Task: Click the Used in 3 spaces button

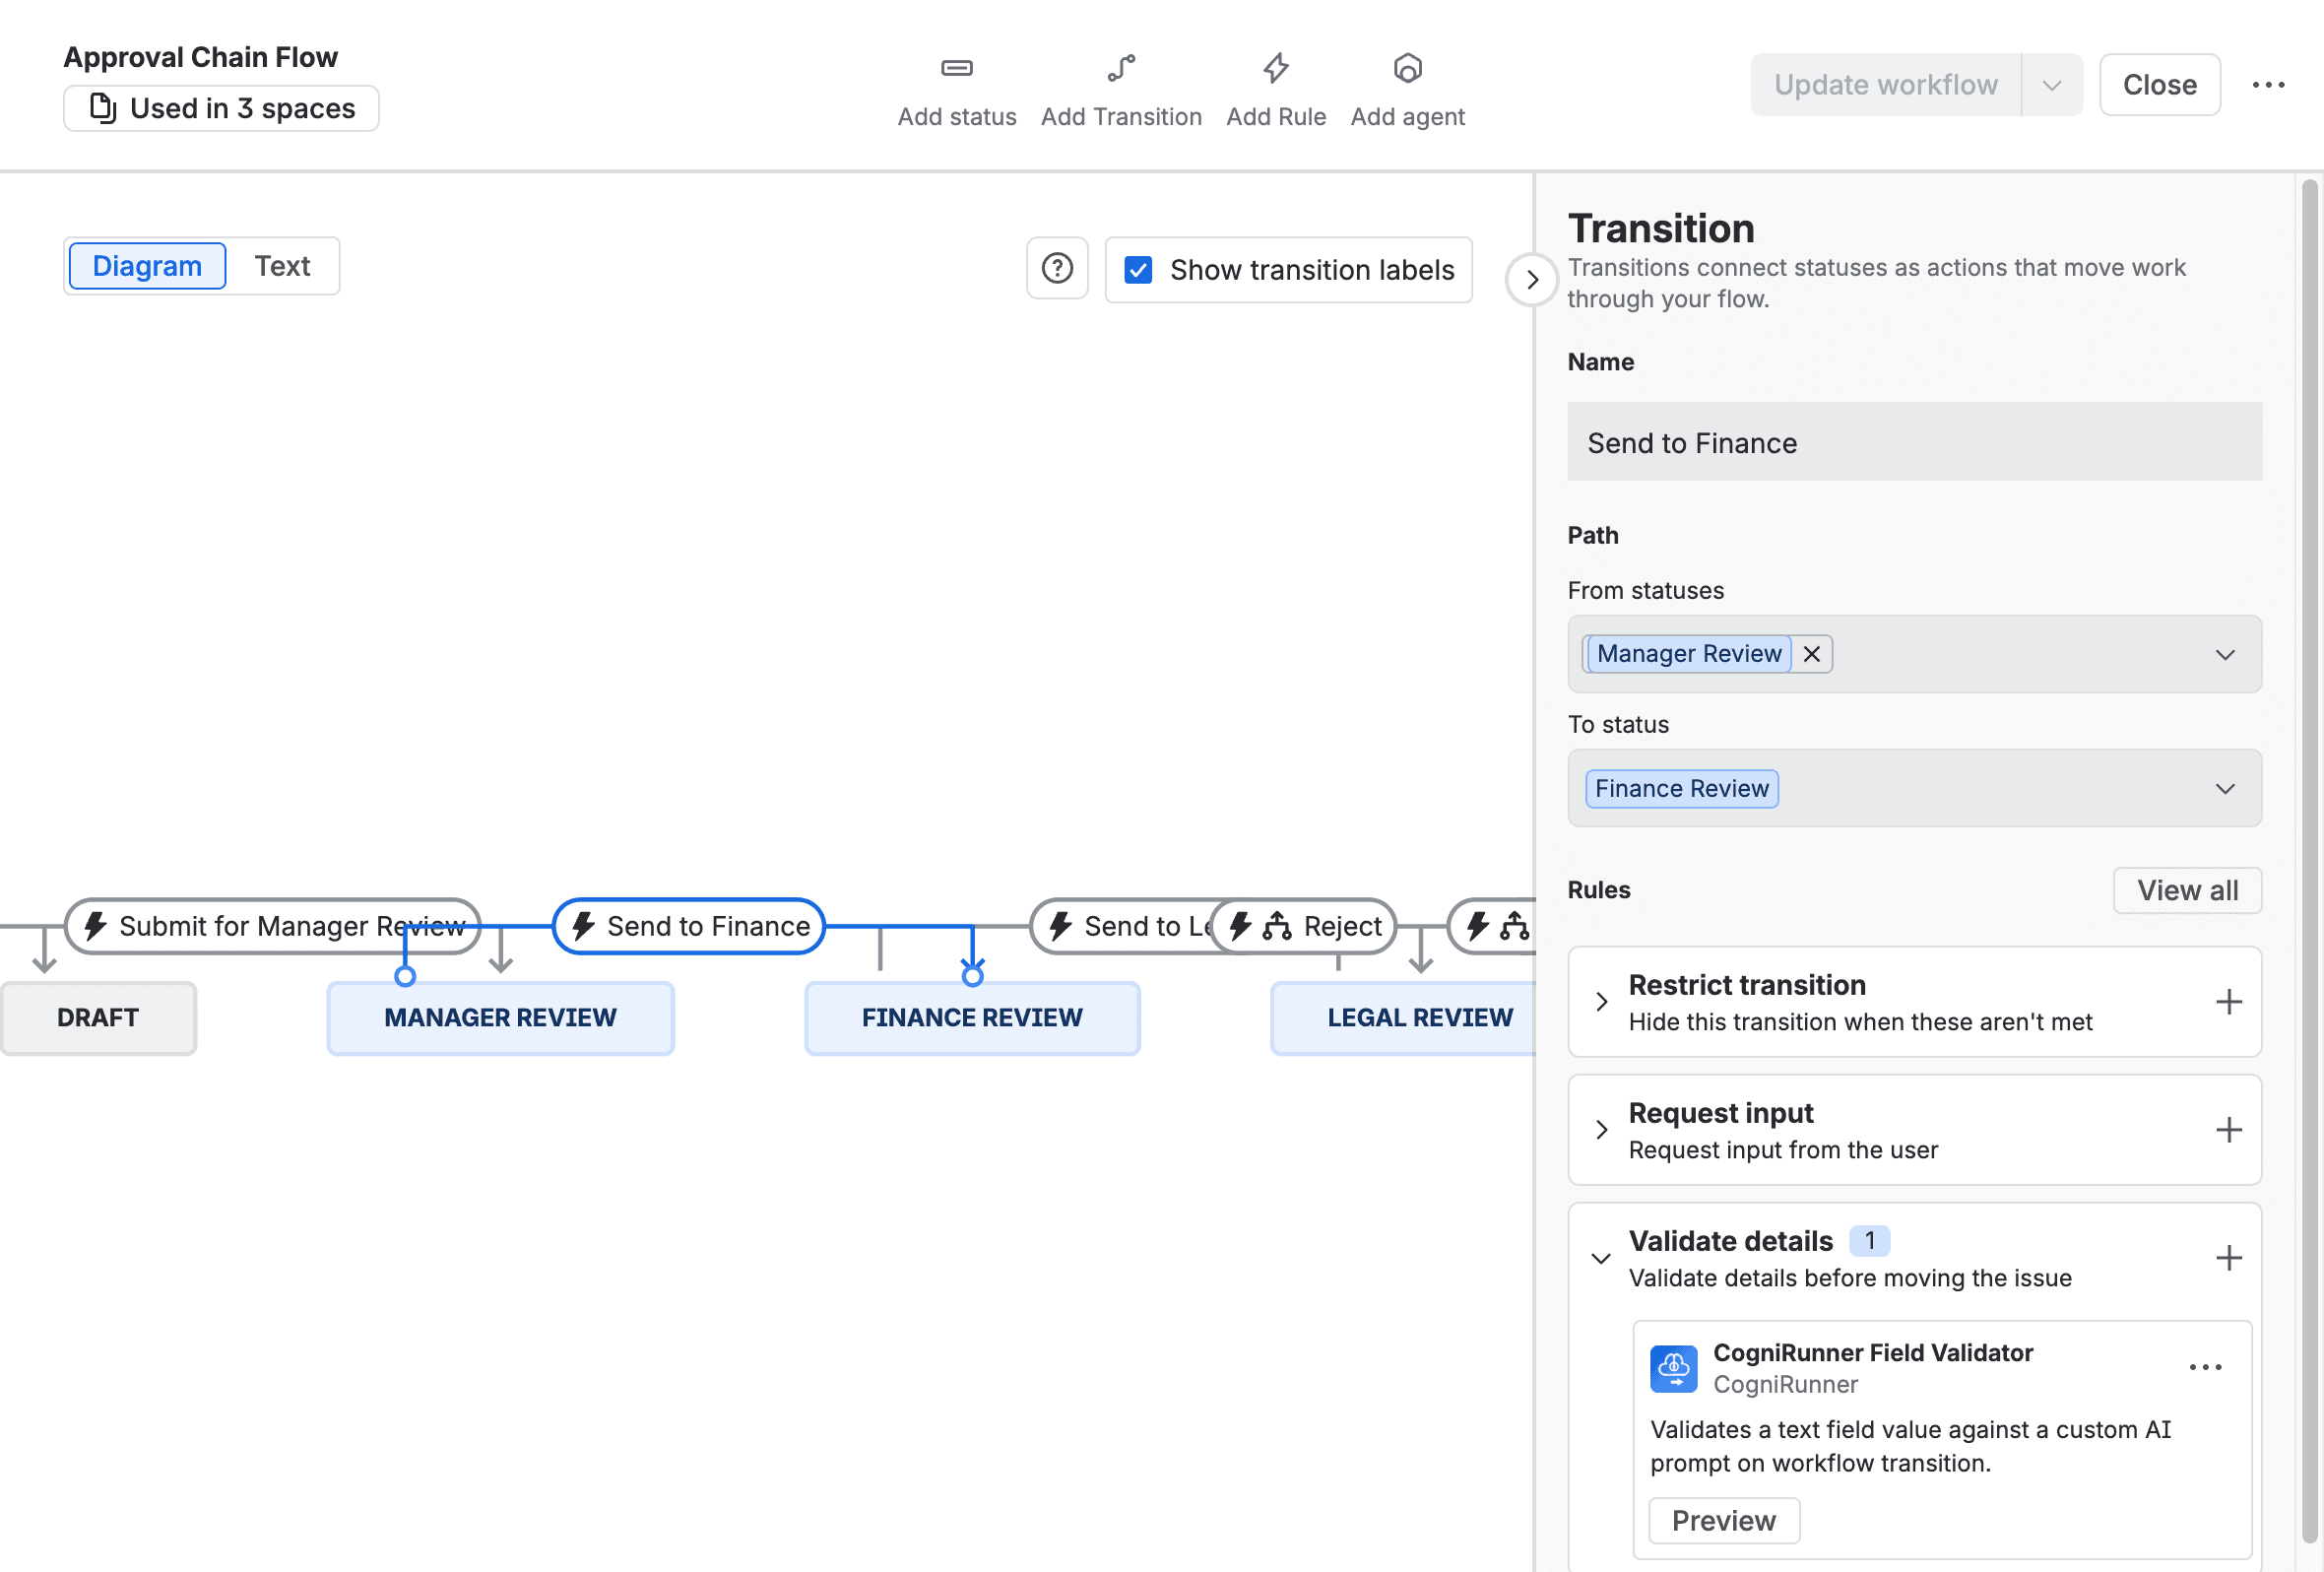Action: (x=221, y=108)
